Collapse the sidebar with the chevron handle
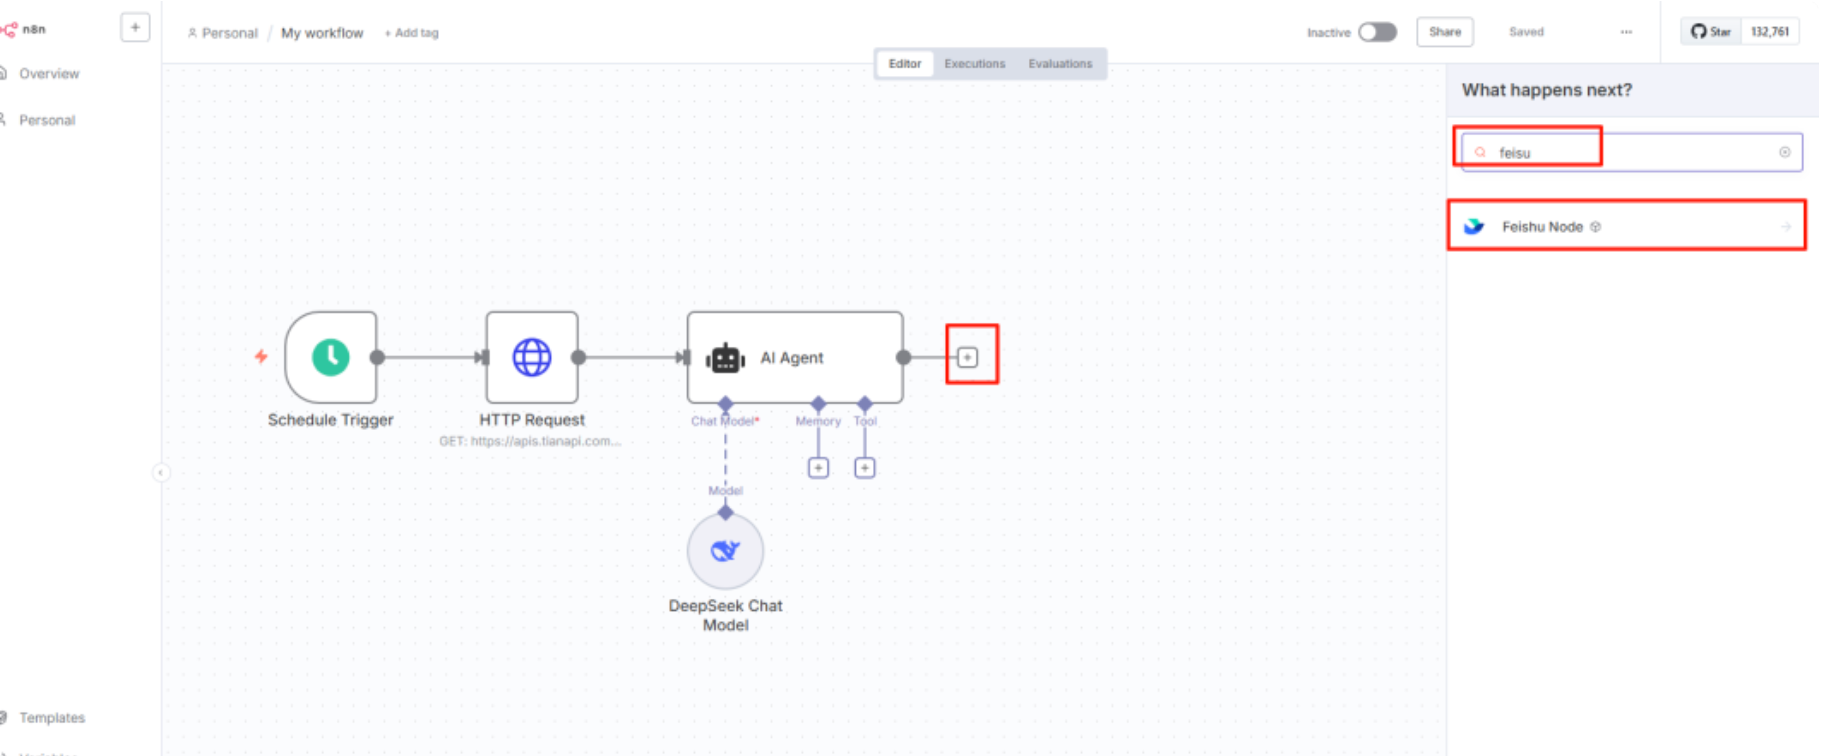The width and height of the screenshot is (1838, 756). (x=160, y=473)
